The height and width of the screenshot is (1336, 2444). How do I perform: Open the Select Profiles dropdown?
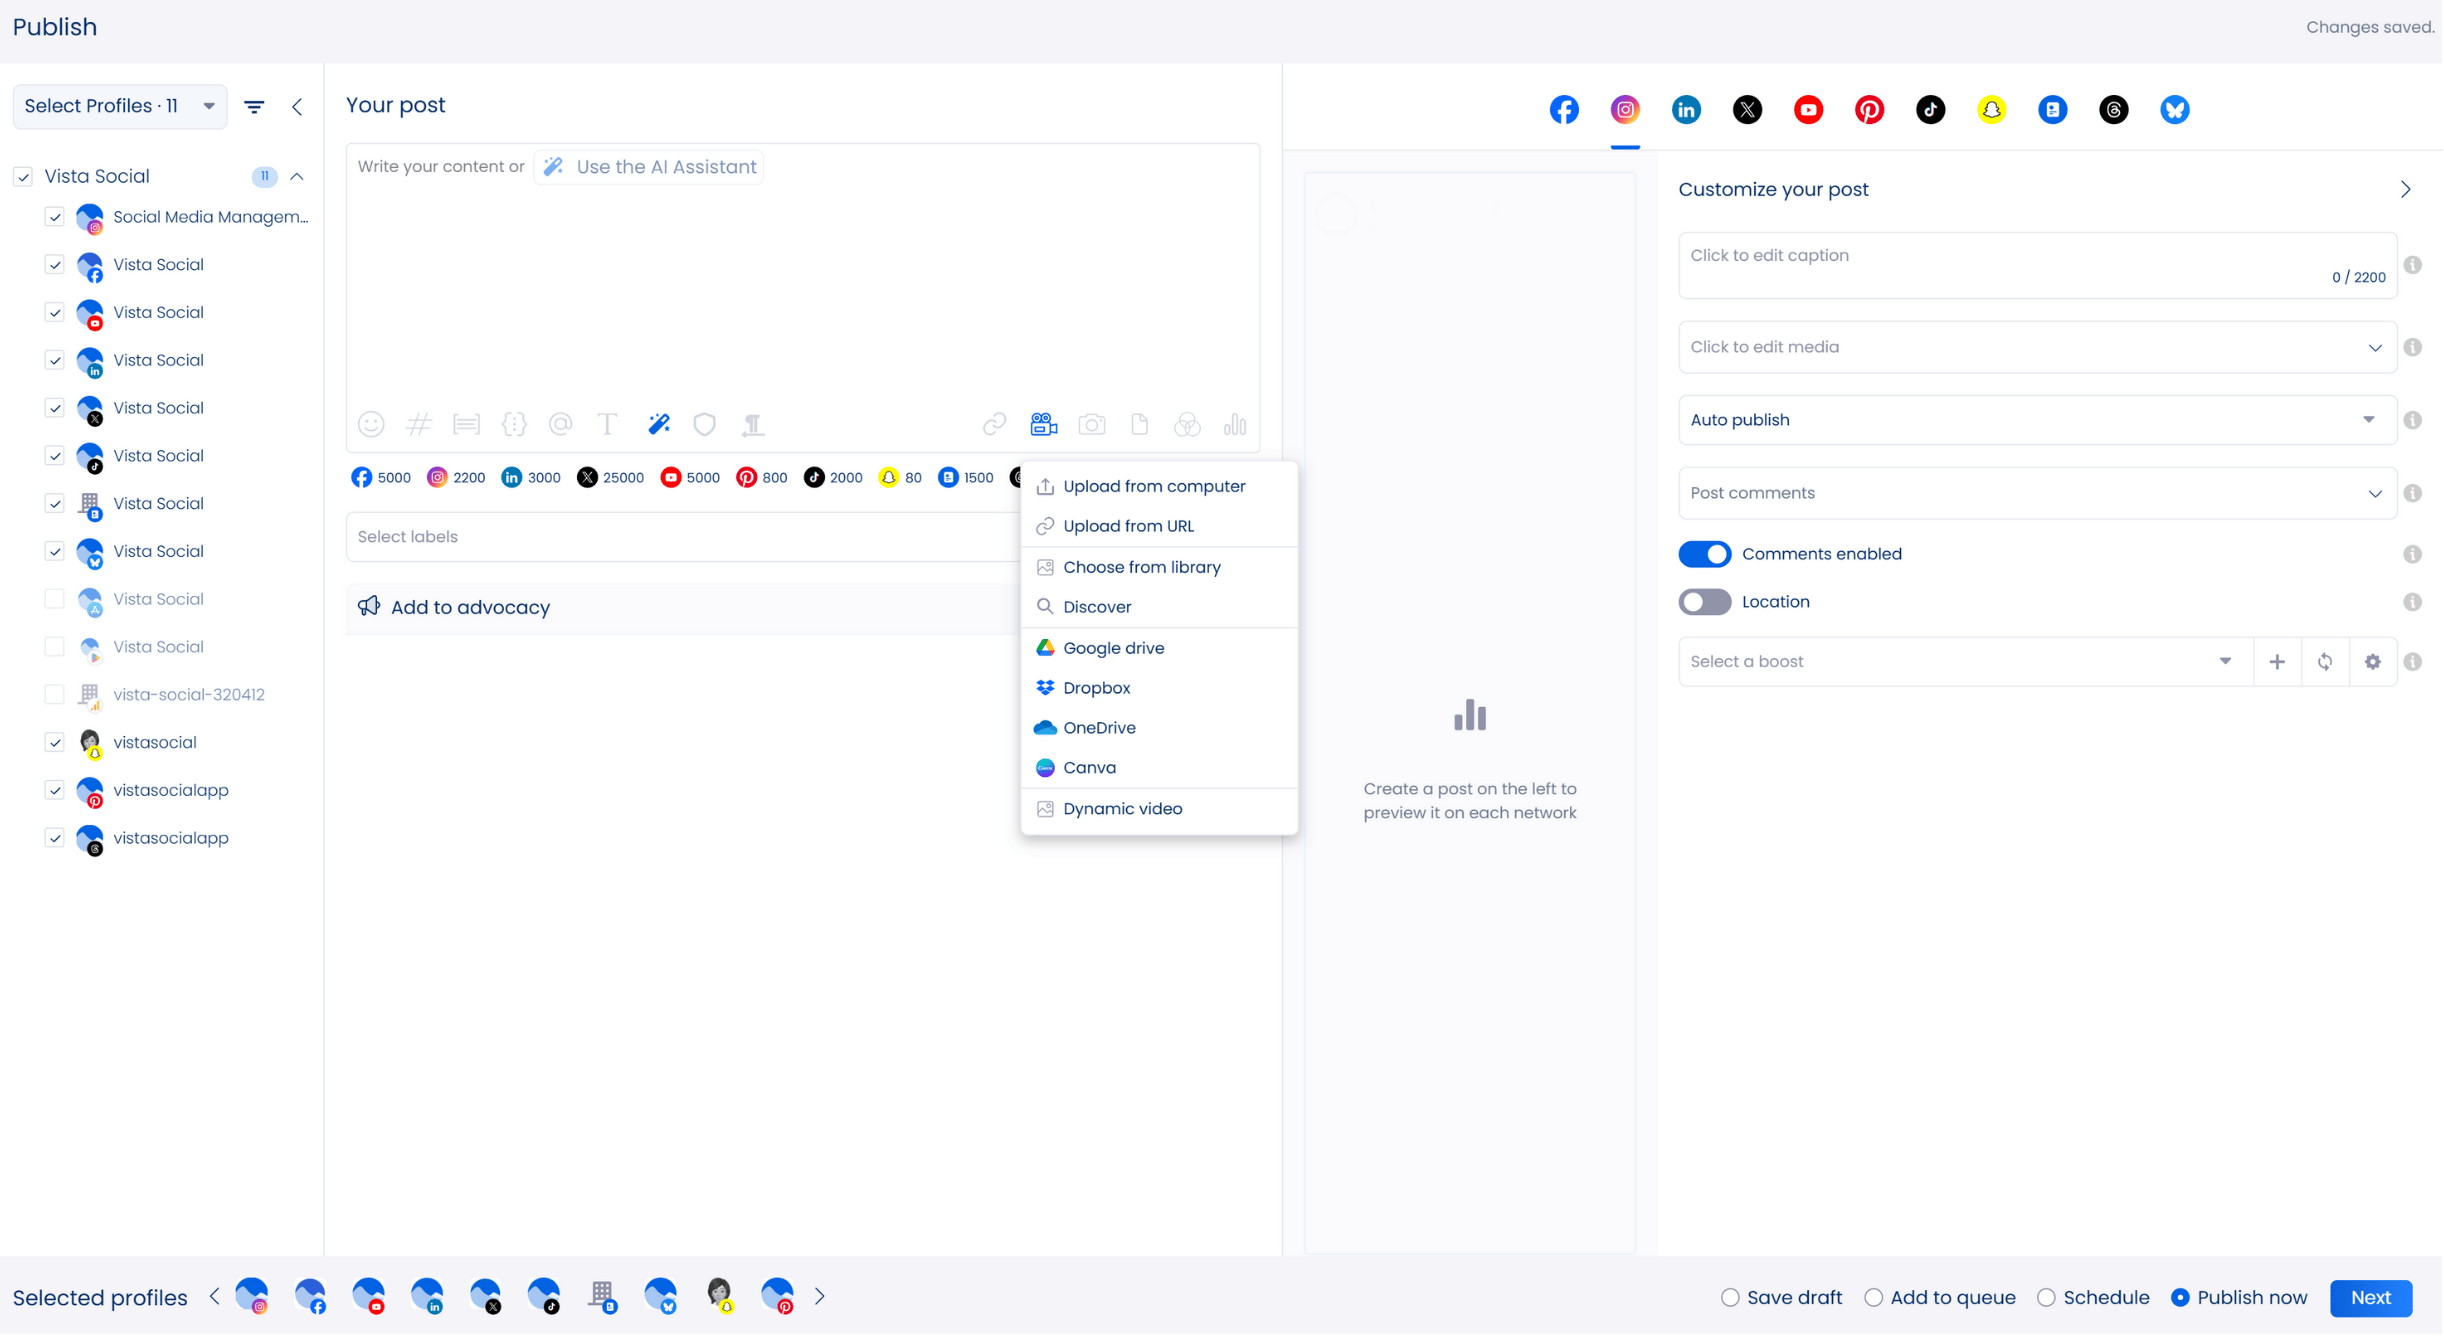pyautogui.click(x=119, y=107)
